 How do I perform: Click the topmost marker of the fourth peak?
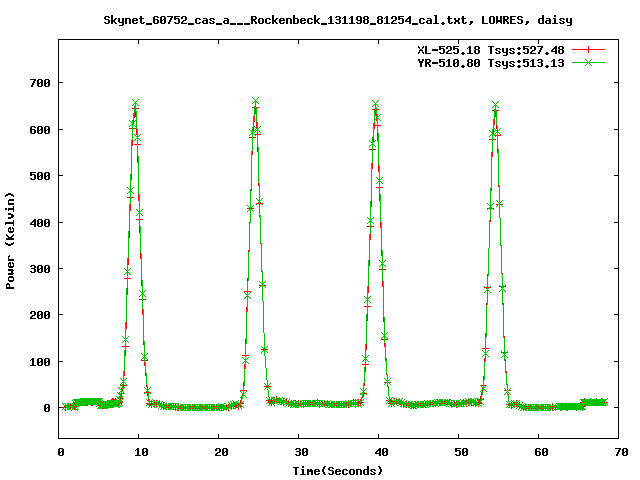point(496,105)
